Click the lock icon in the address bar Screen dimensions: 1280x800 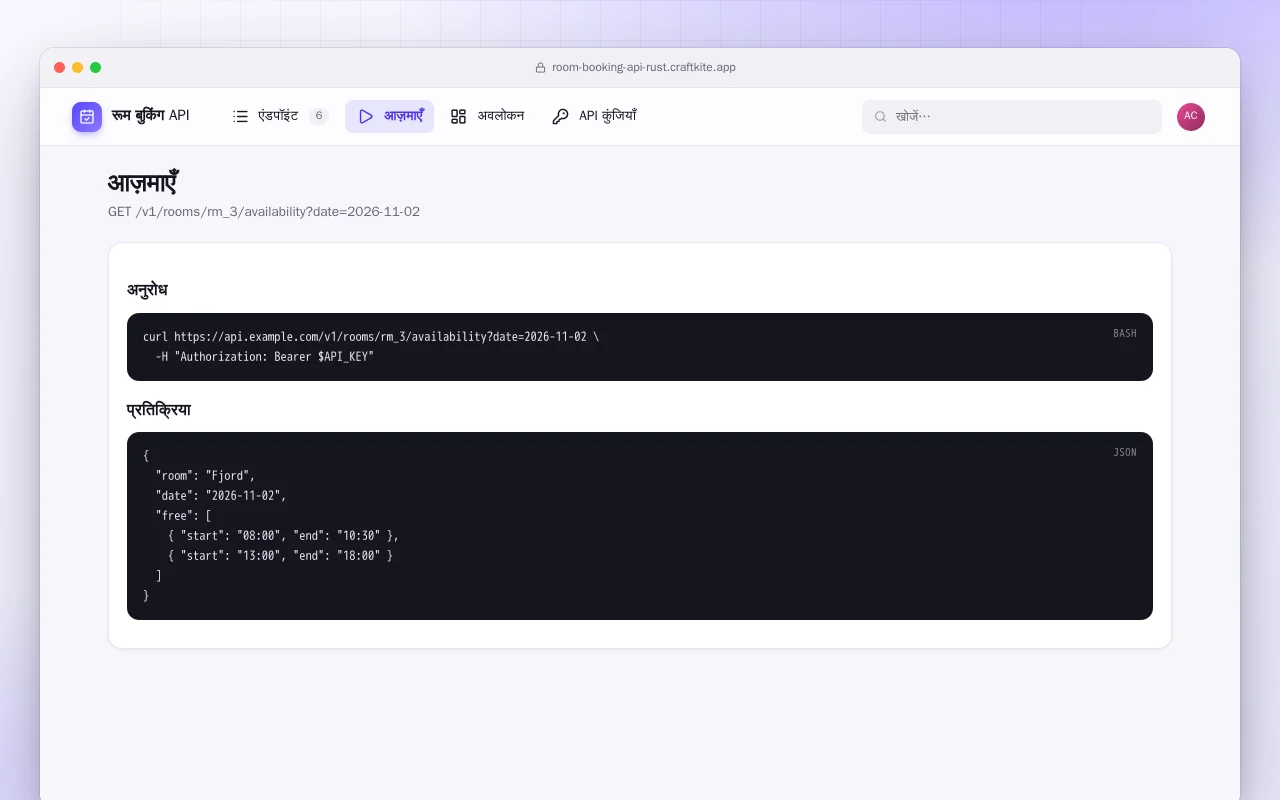pyautogui.click(x=541, y=68)
